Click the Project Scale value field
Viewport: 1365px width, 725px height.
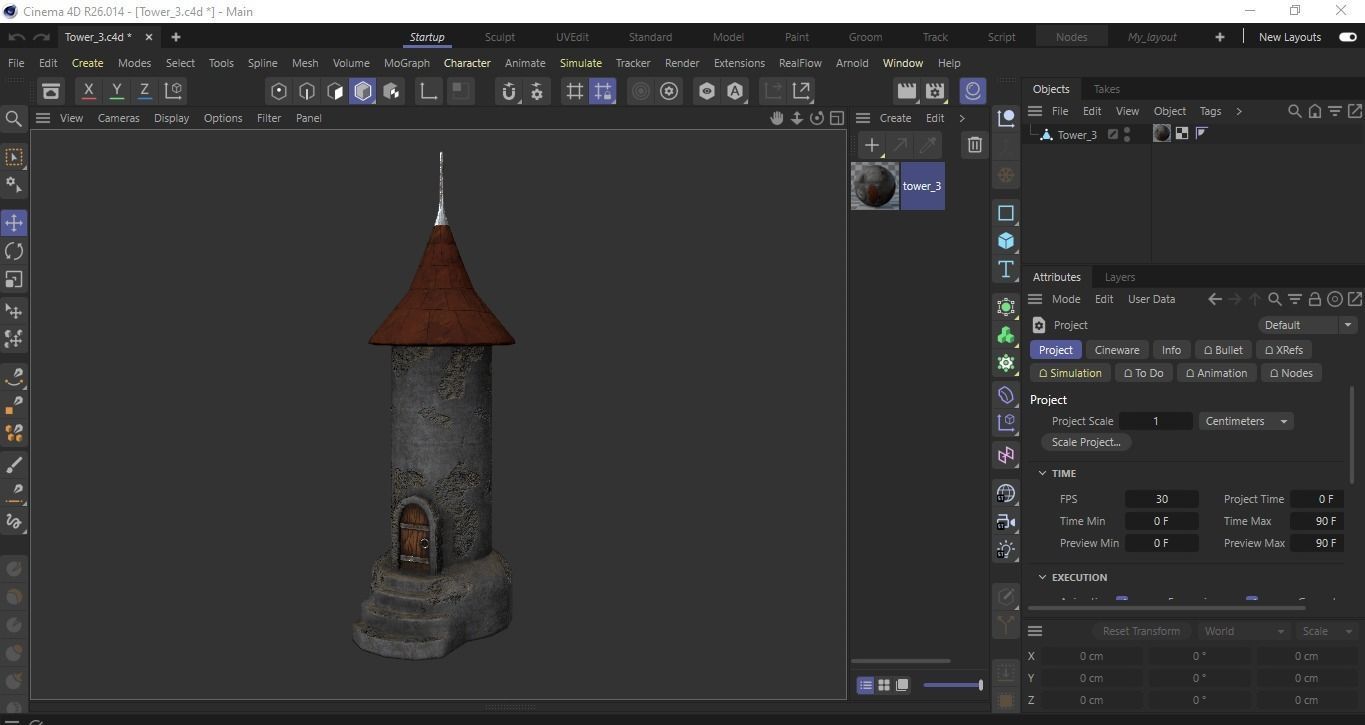[x=1155, y=421]
